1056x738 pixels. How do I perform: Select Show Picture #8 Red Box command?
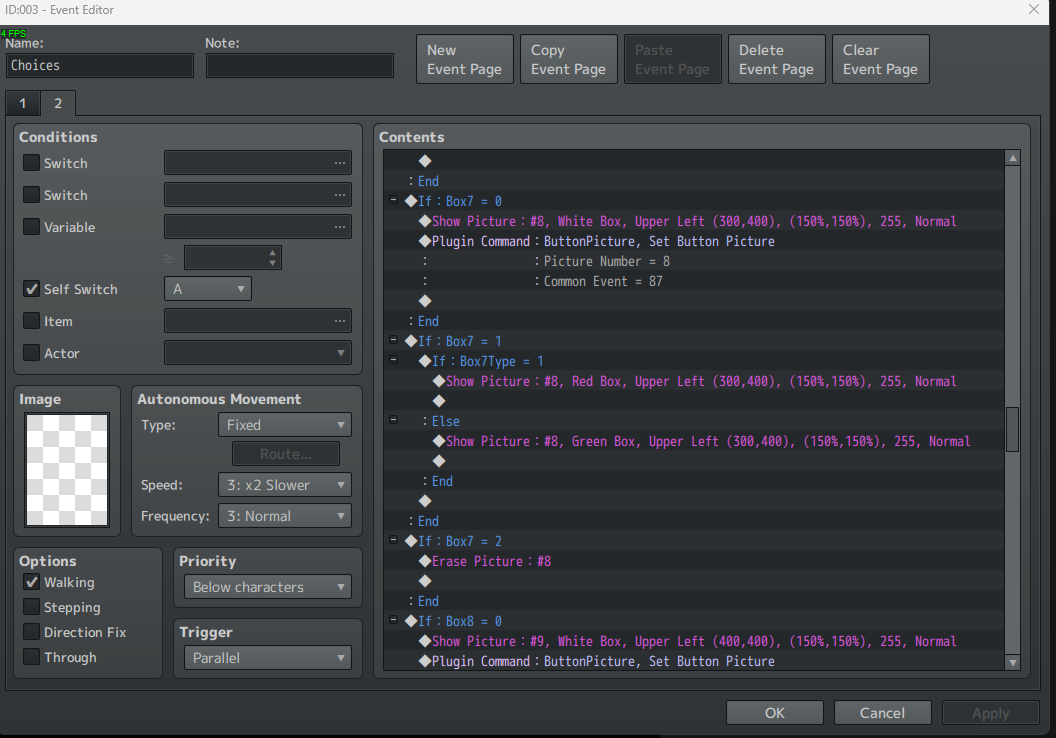tap(694, 381)
